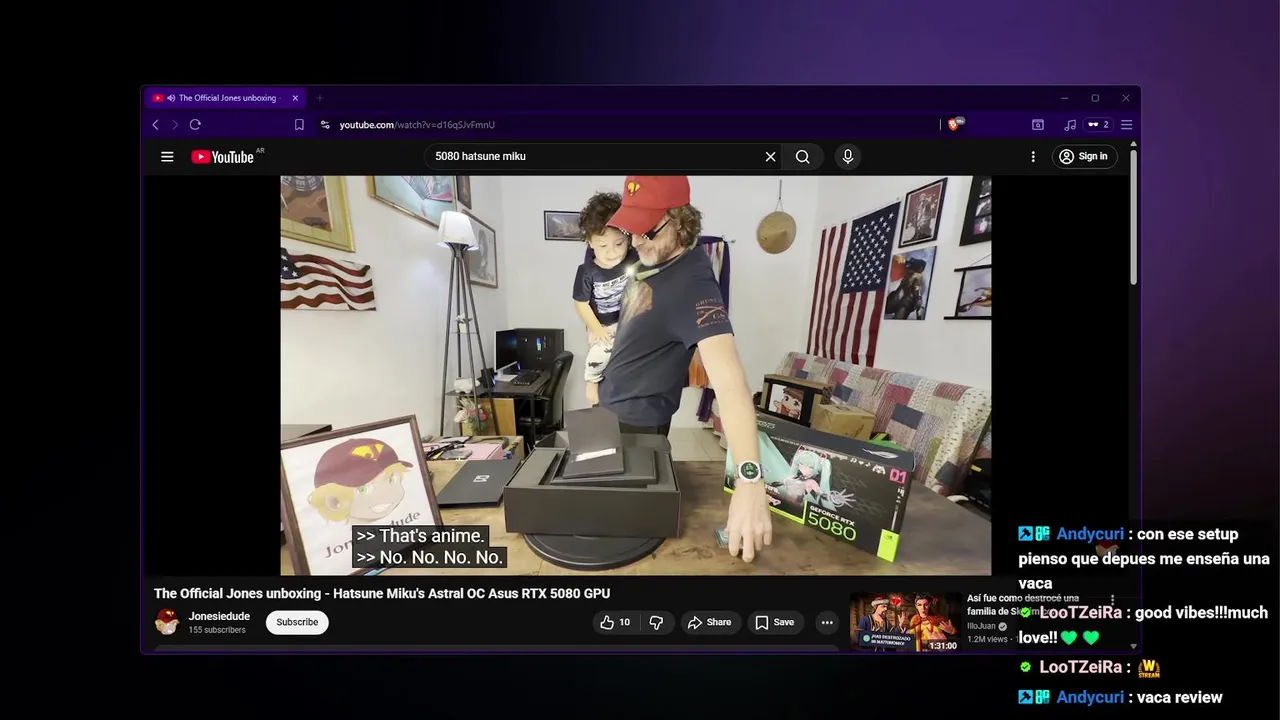Click '155 subscribers' text

[x=217, y=630]
